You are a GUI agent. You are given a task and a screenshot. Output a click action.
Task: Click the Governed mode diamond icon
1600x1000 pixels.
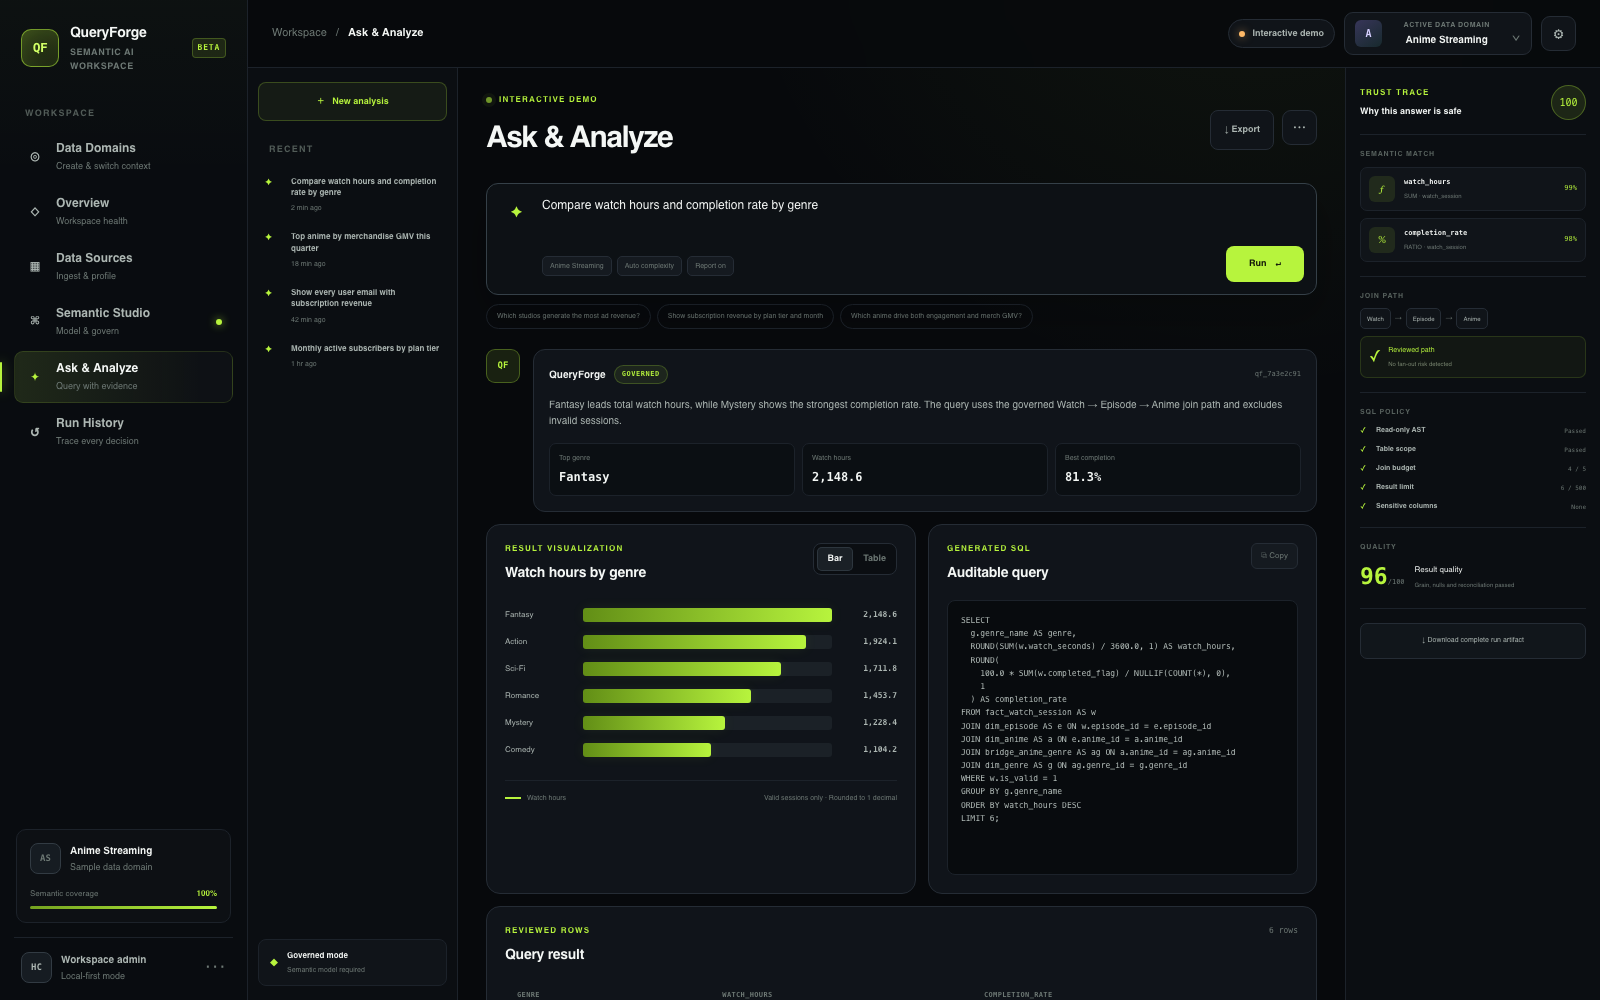click(273, 962)
